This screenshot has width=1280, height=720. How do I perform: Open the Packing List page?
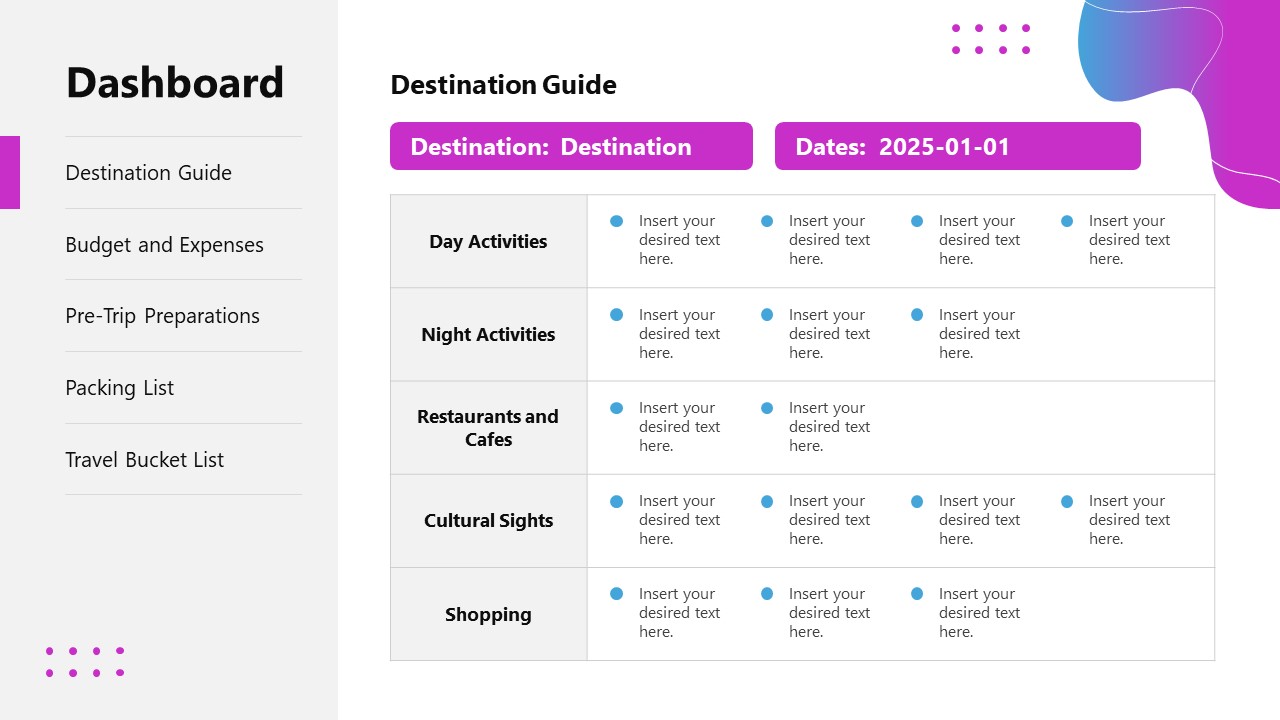[x=119, y=388]
